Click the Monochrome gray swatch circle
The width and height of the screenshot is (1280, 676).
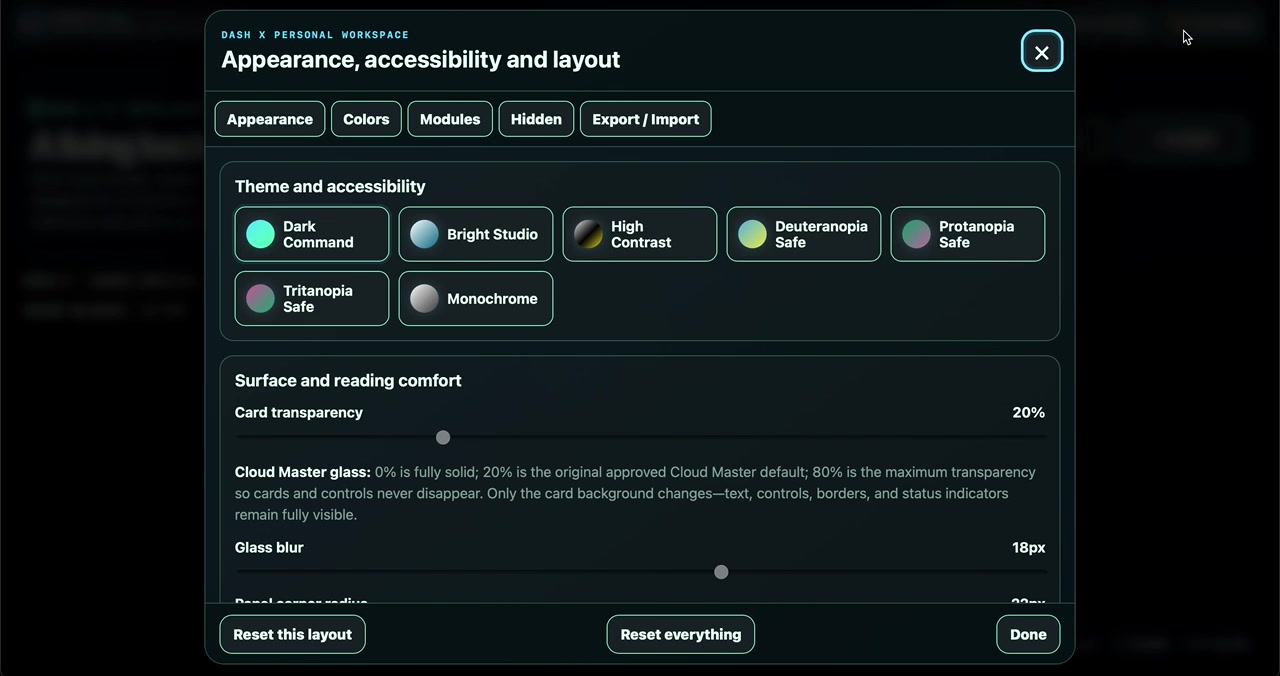[x=424, y=298]
